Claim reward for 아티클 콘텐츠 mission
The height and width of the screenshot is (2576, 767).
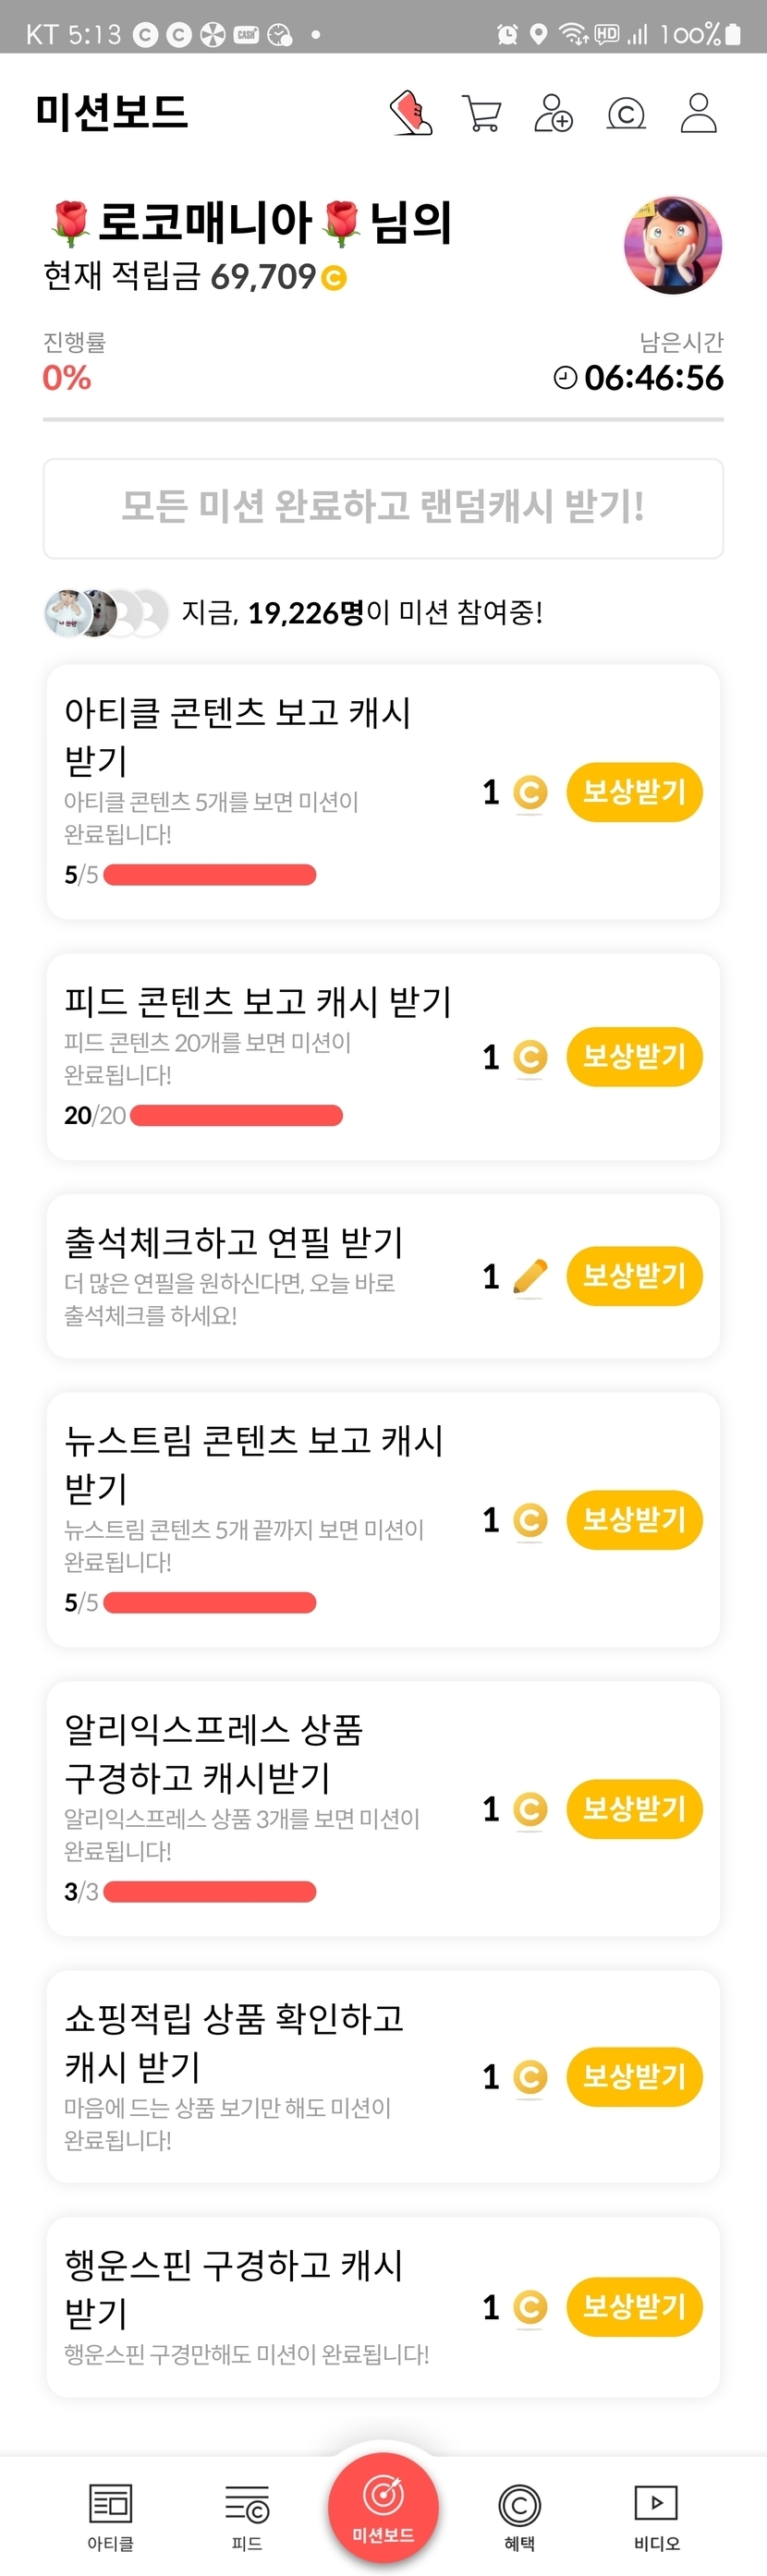pyautogui.click(x=634, y=793)
